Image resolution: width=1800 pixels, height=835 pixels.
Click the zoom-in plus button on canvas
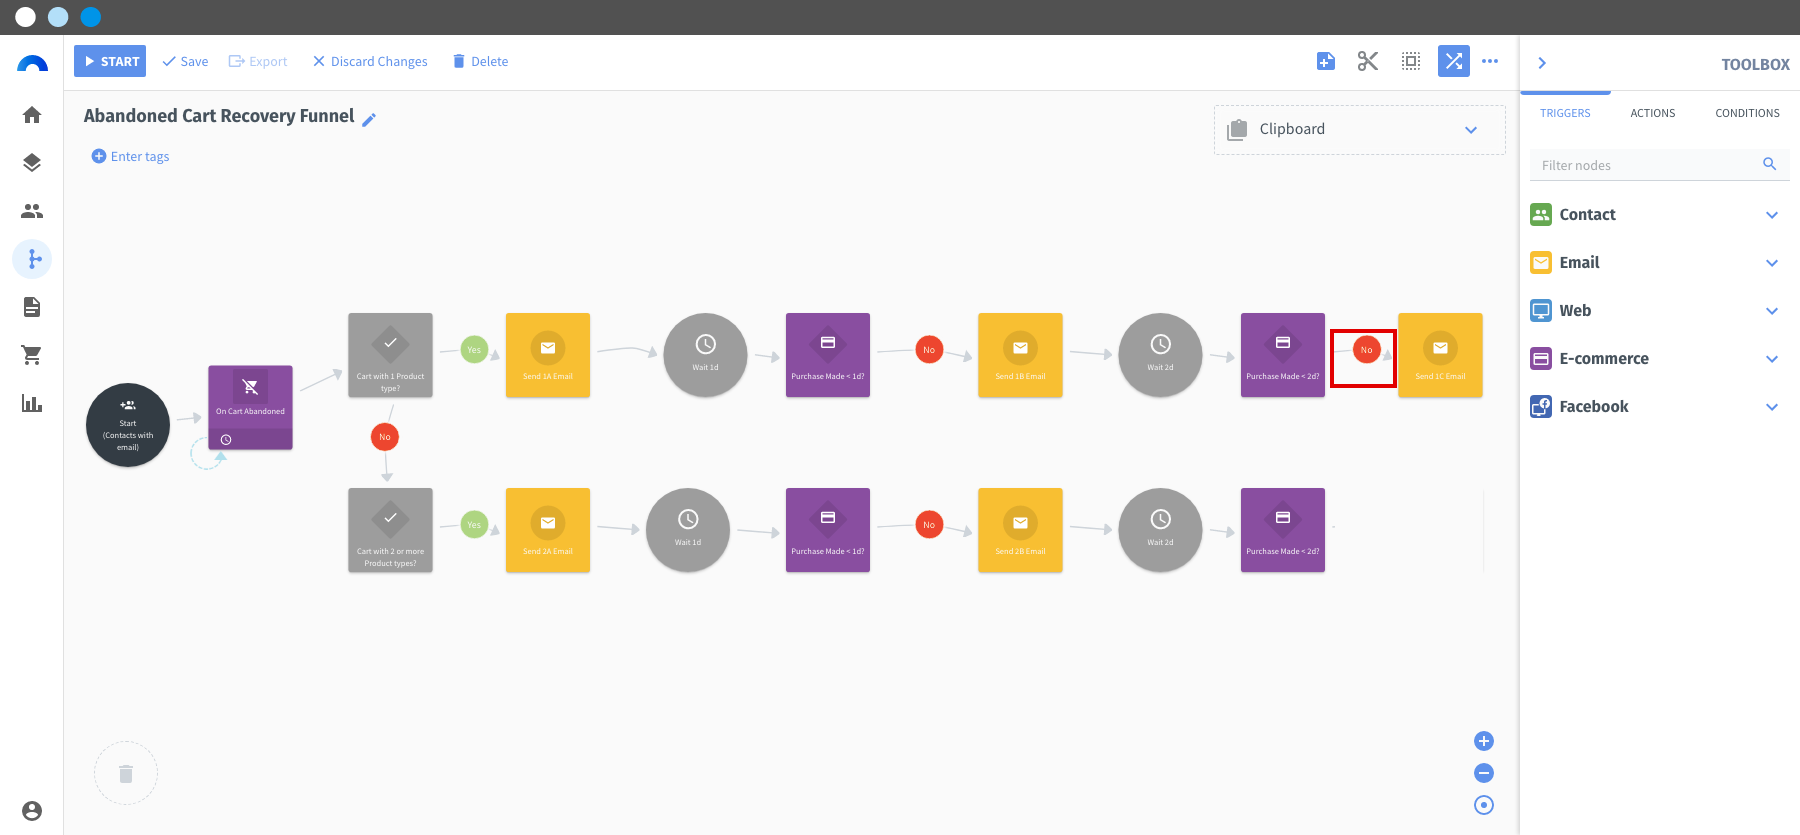coord(1484,741)
